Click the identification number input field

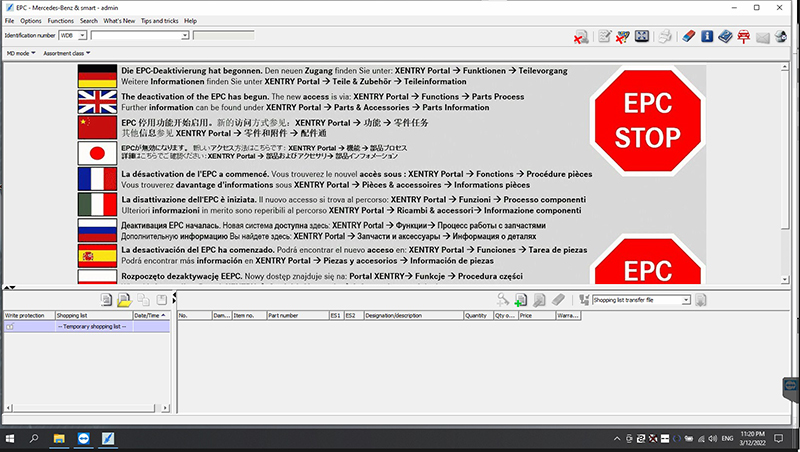point(136,35)
